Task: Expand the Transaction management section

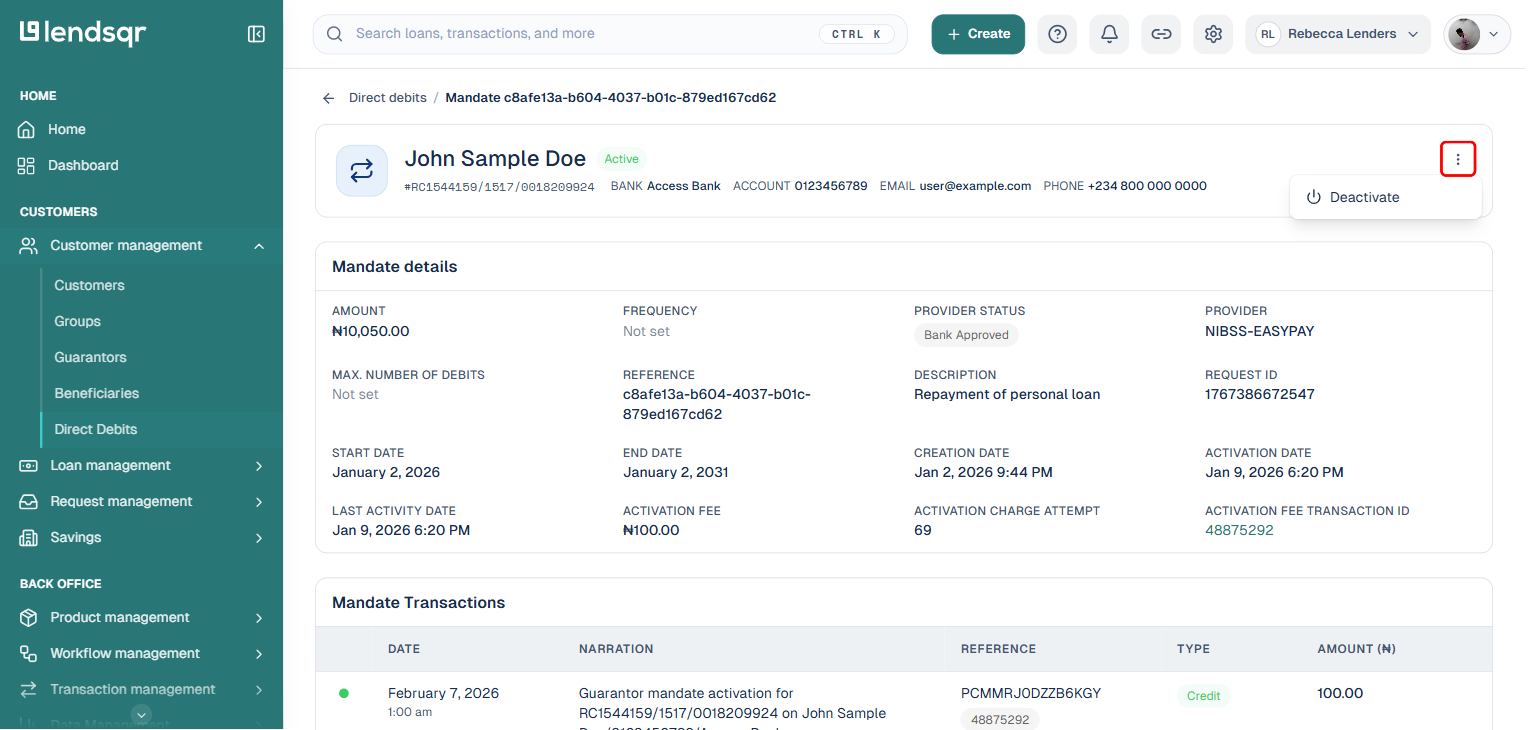Action: pyautogui.click(x=259, y=690)
